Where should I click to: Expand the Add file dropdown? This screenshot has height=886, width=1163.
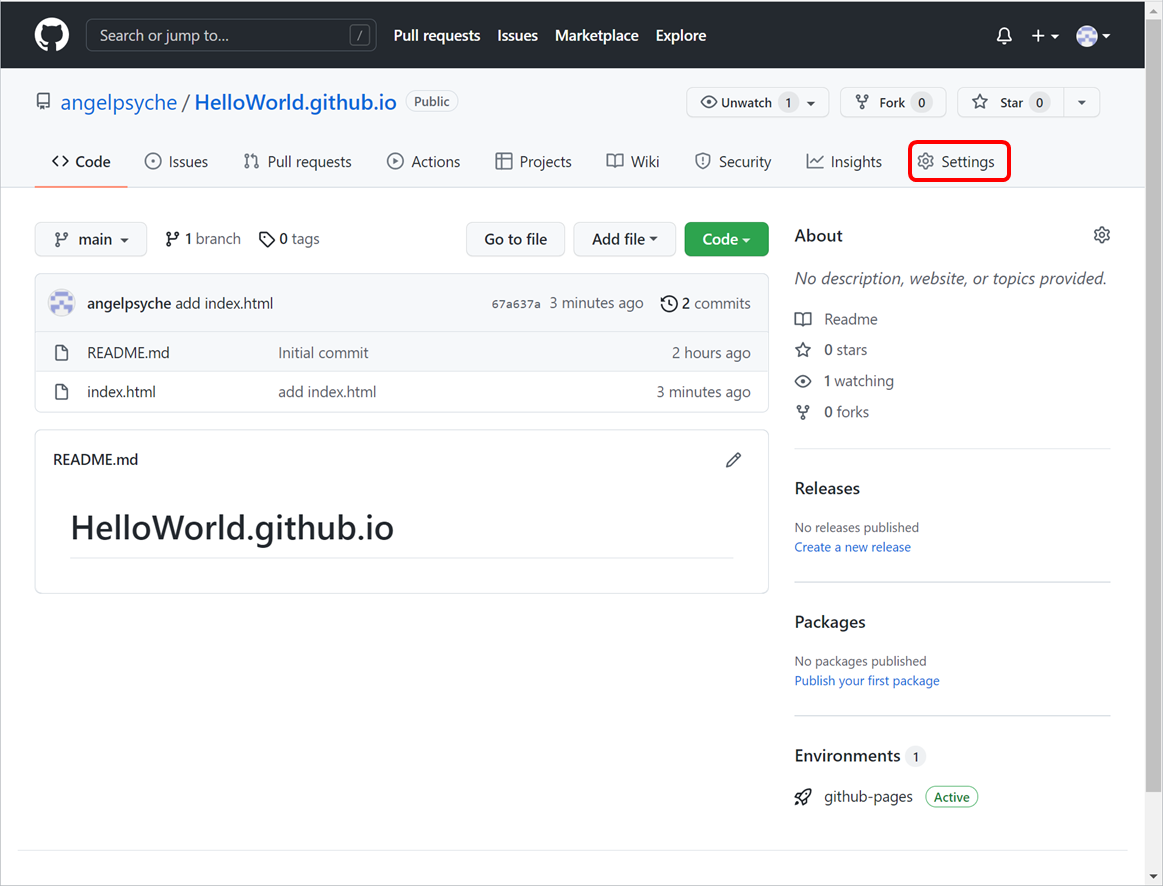click(x=625, y=239)
